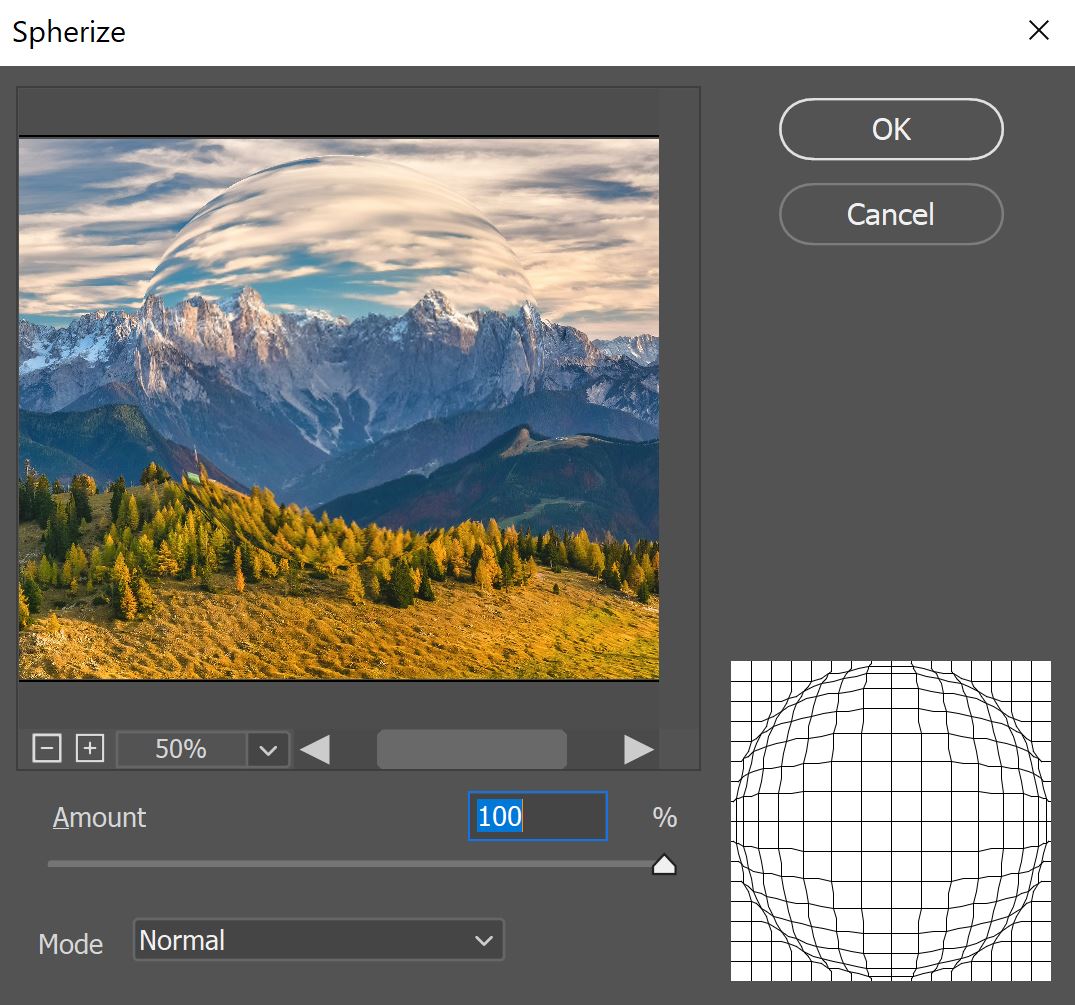Click the 50% zoom text display
Viewport: 1075px width, 1005px height.
click(180, 748)
